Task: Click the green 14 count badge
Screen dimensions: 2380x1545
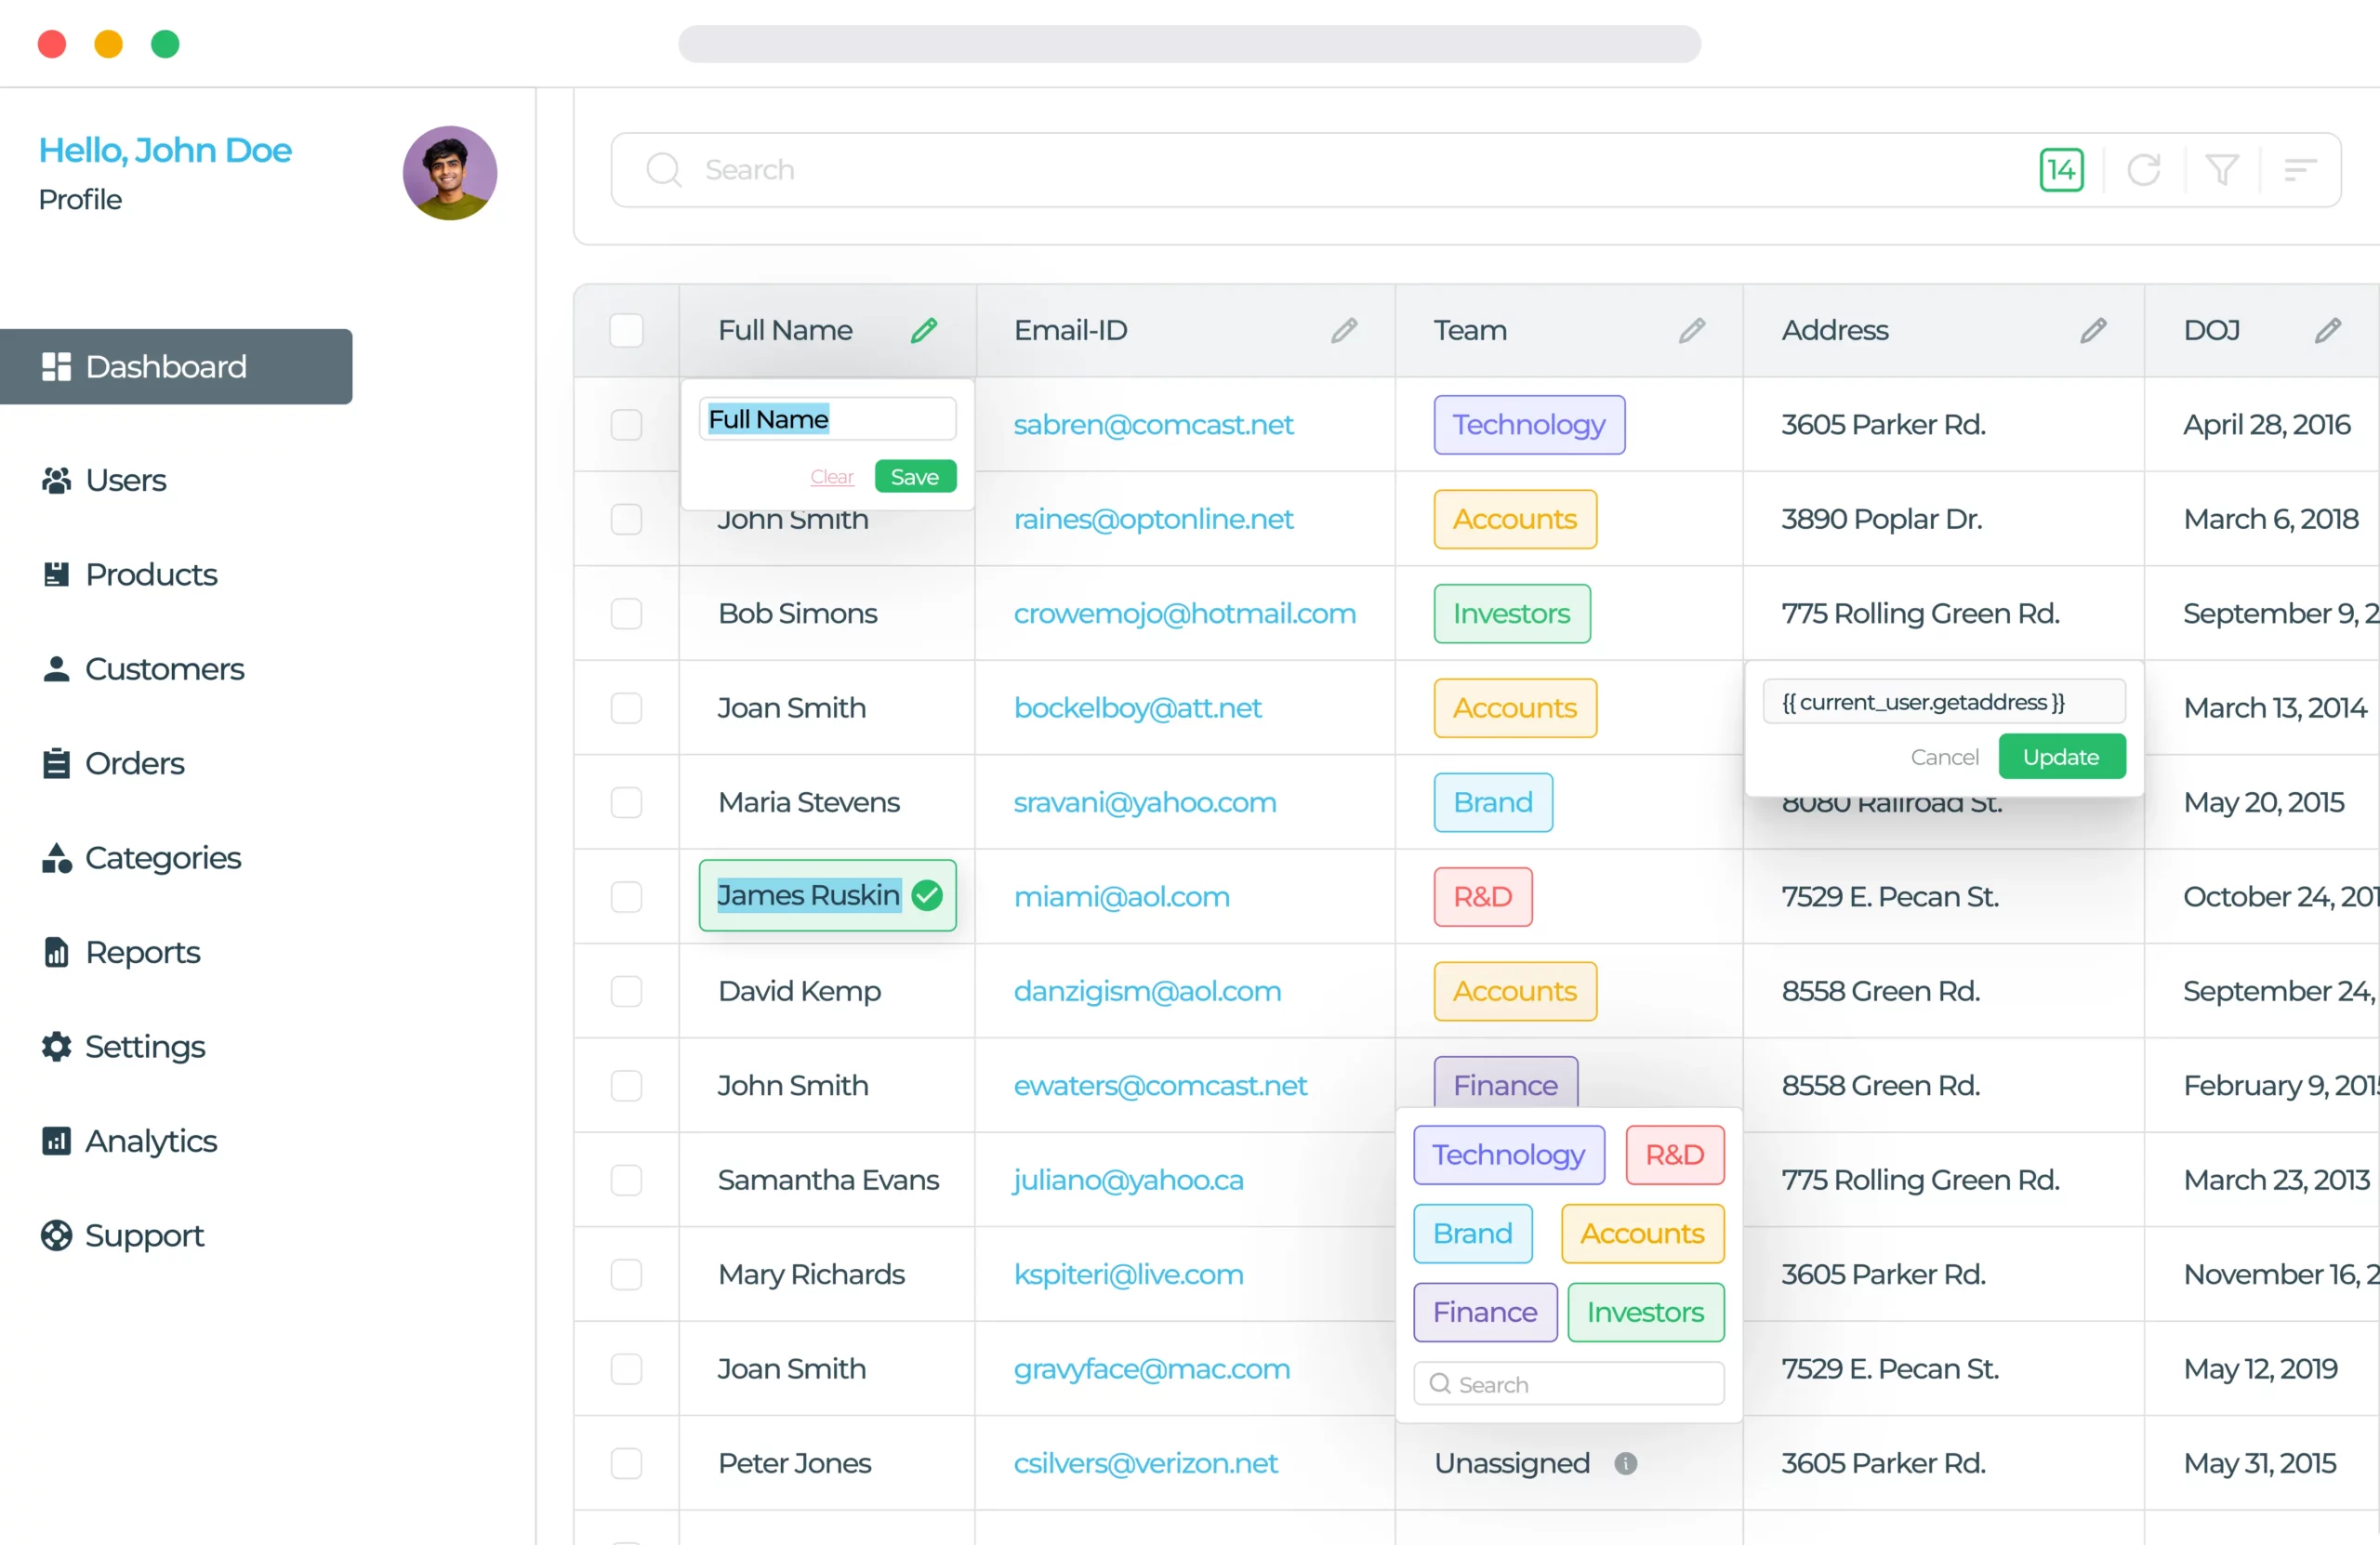Action: pos(2061,170)
